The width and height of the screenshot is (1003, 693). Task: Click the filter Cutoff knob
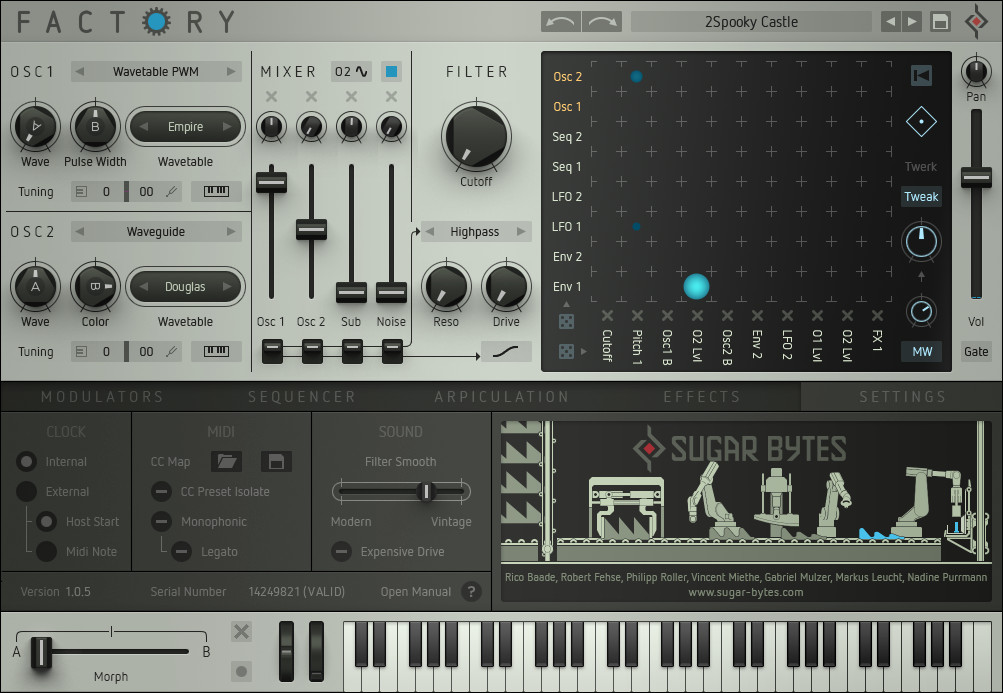click(x=477, y=136)
